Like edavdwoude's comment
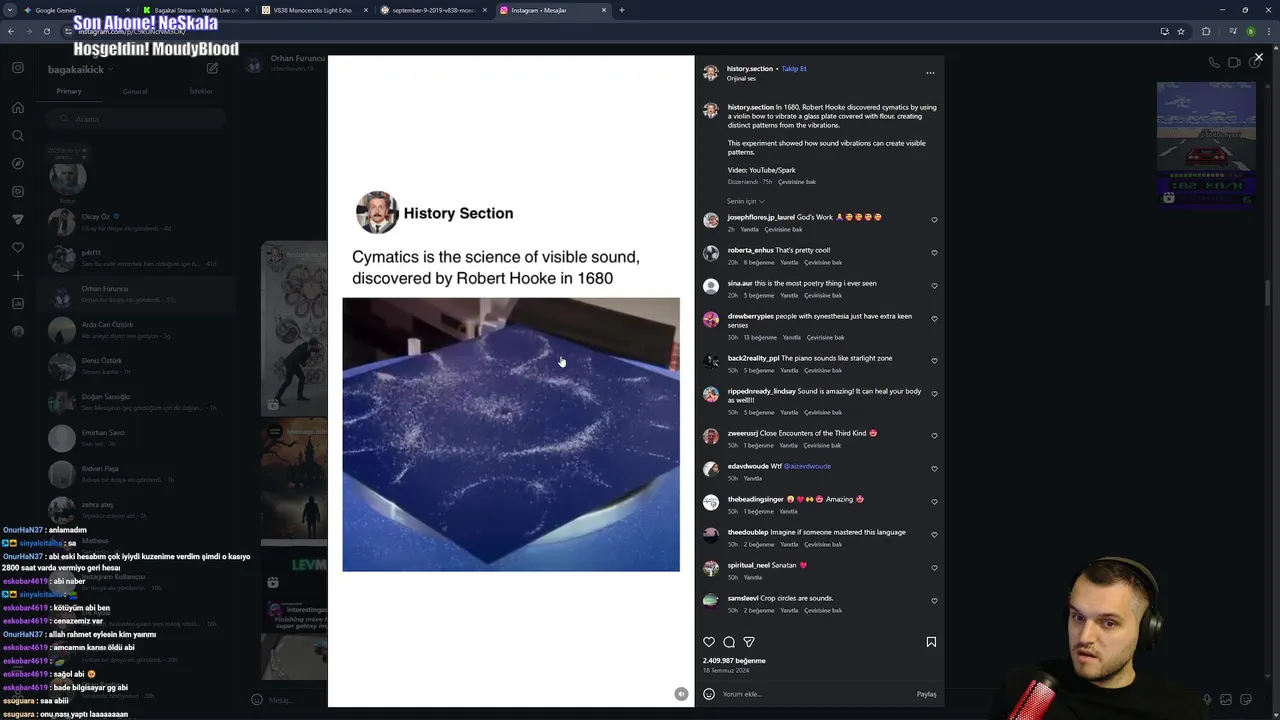This screenshot has width=1280, height=720. [934, 469]
